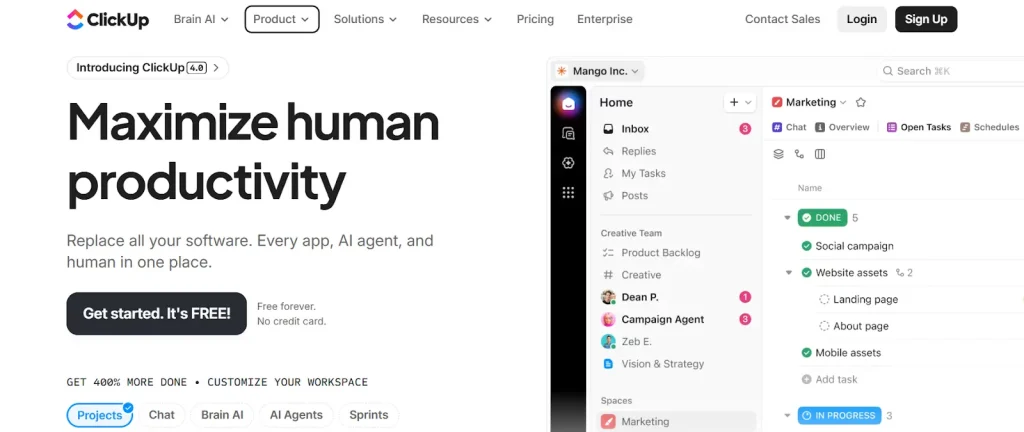Click the plus button next to Home
This screenshot has height=432, width=1024.
point(734,102)
